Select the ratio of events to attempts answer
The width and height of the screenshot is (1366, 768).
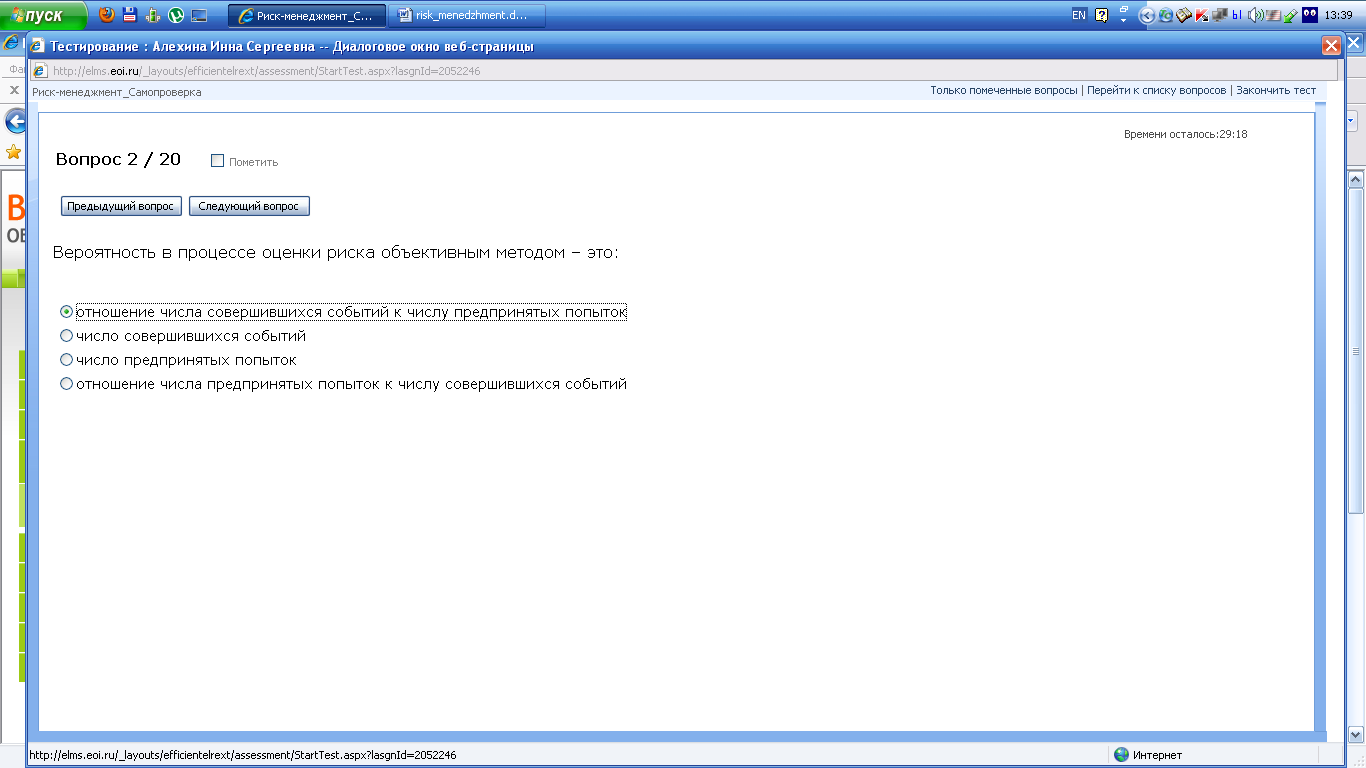(67, 312)
